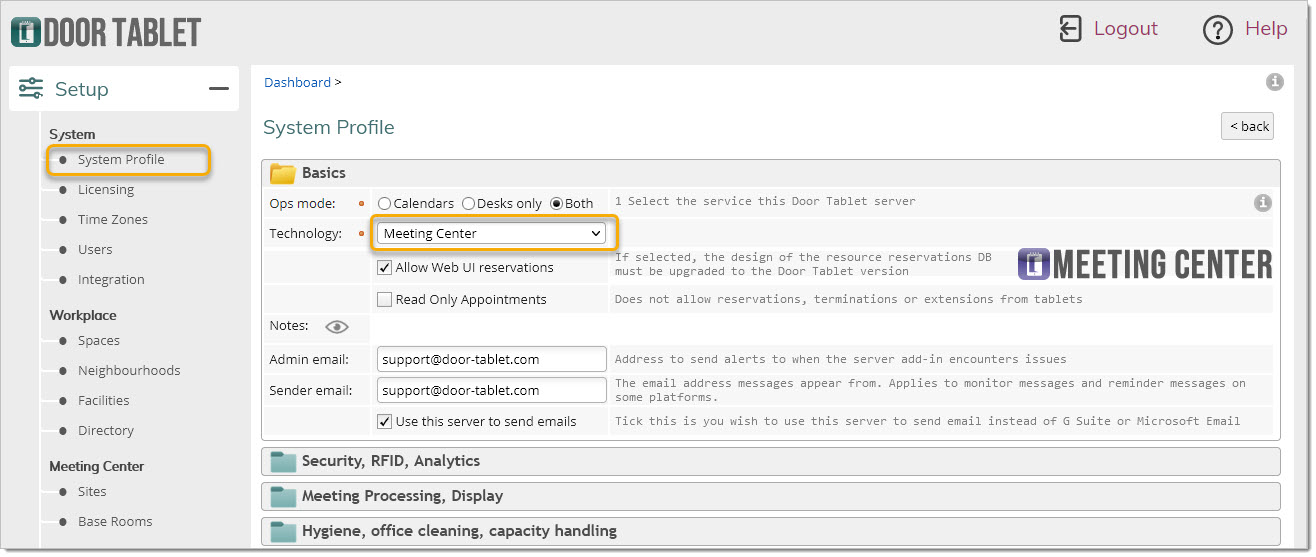This screenshot has width=1316, height=557.
Task: Toggle the Notes eye icon
Action: [x=337, y=327]
